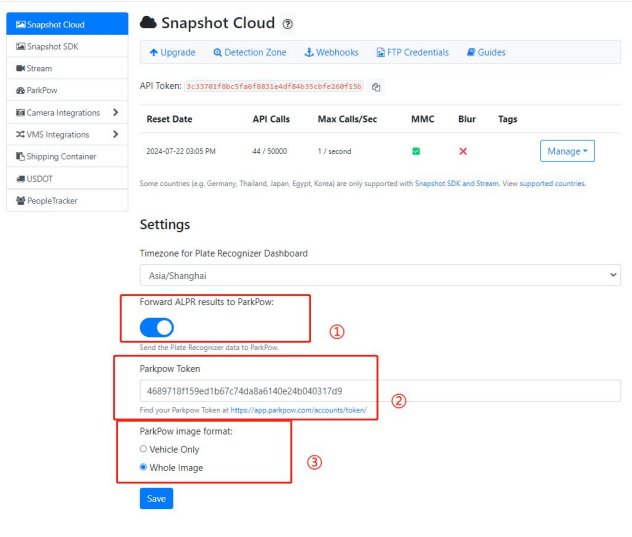Expand the VMS Integrations chevron
Viewport: 632px width, 537px height.
point(116,134)
